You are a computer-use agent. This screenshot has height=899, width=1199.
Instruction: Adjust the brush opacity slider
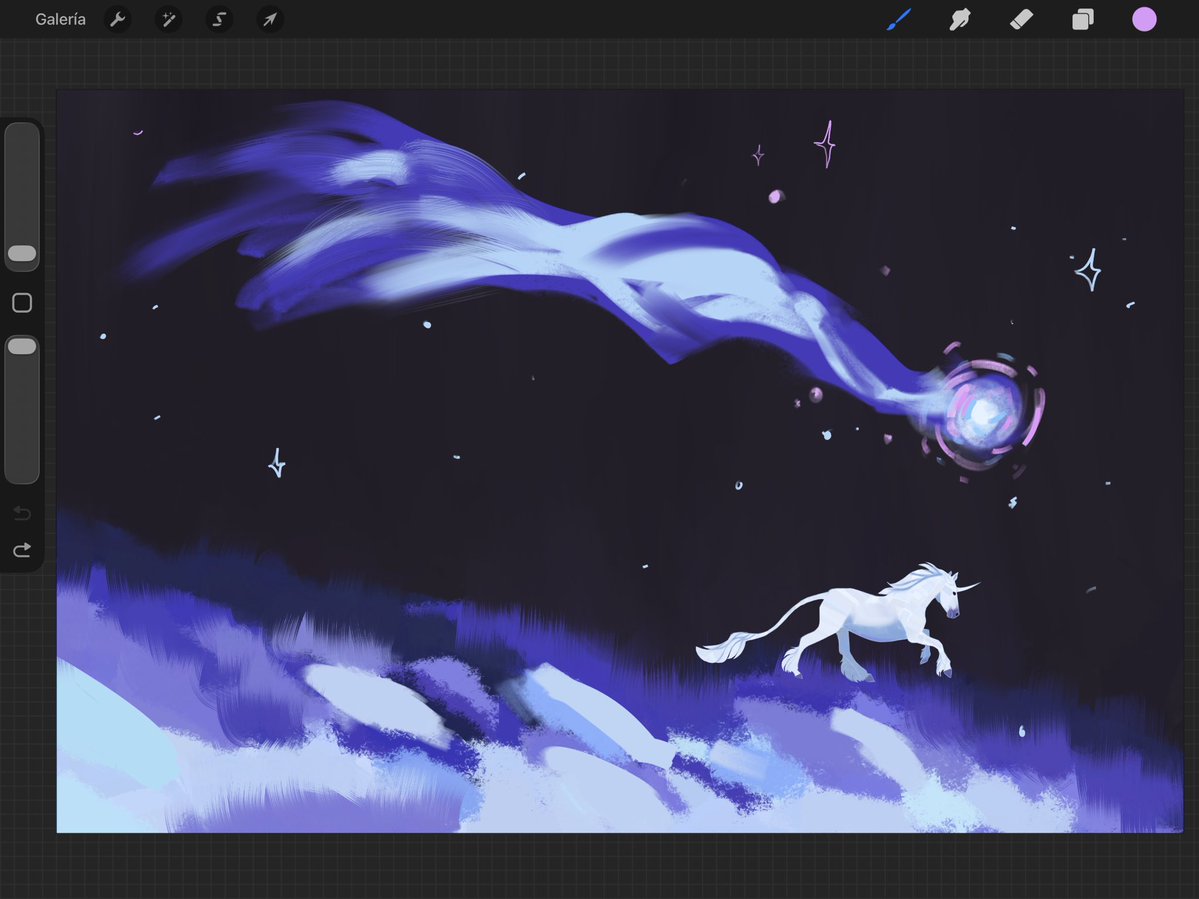click(22, 409)
